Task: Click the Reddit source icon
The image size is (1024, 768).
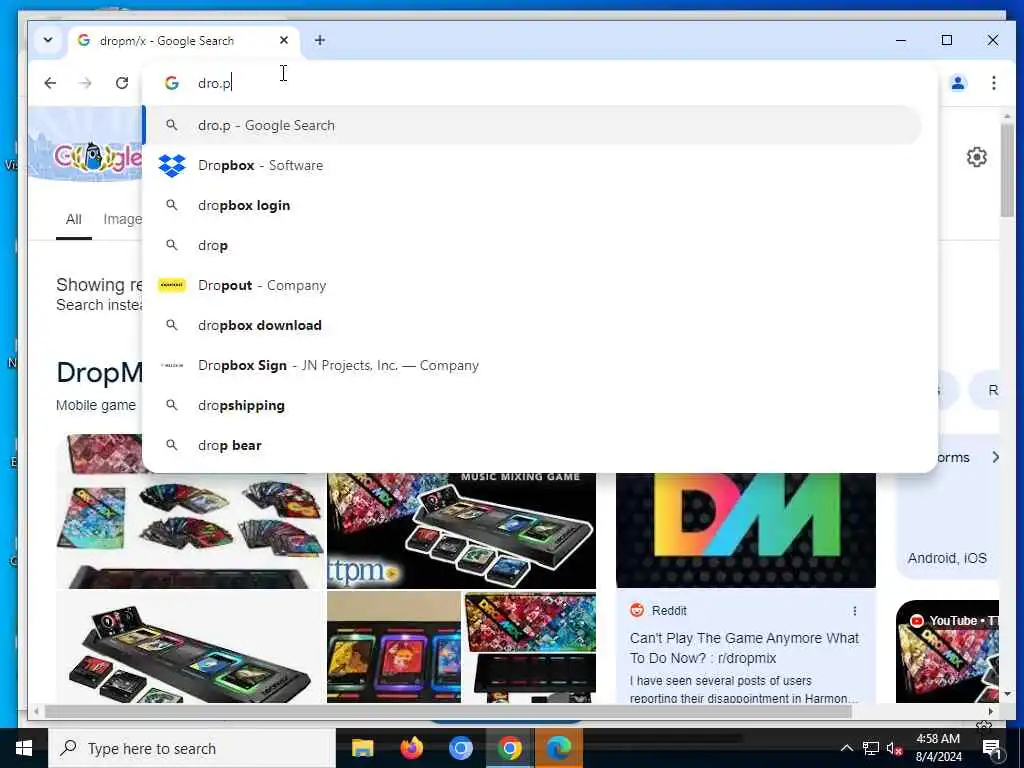Action: coord(637,610)
